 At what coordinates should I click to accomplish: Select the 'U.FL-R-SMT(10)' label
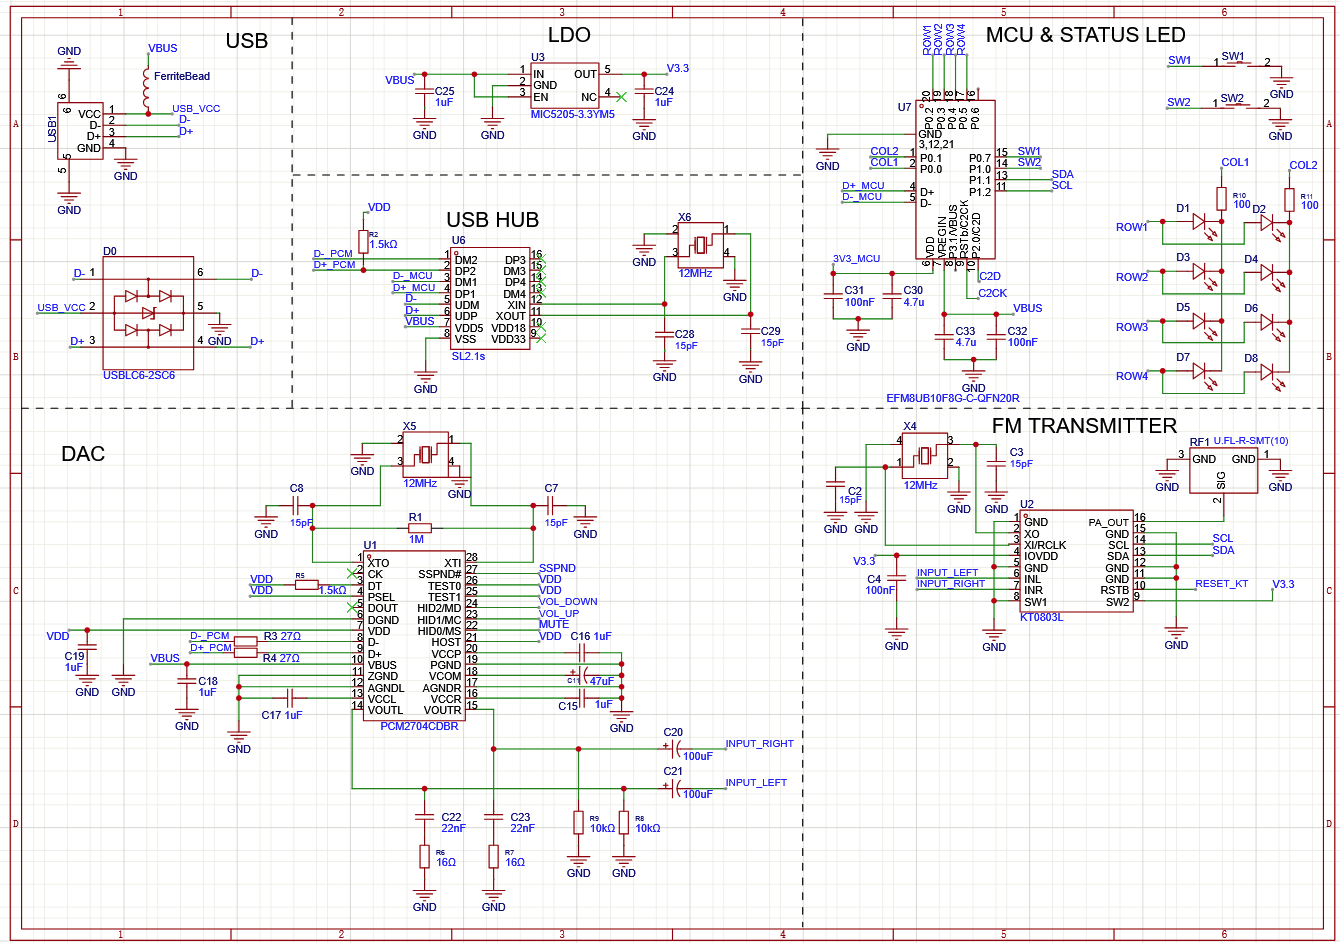coord(1250,441)
